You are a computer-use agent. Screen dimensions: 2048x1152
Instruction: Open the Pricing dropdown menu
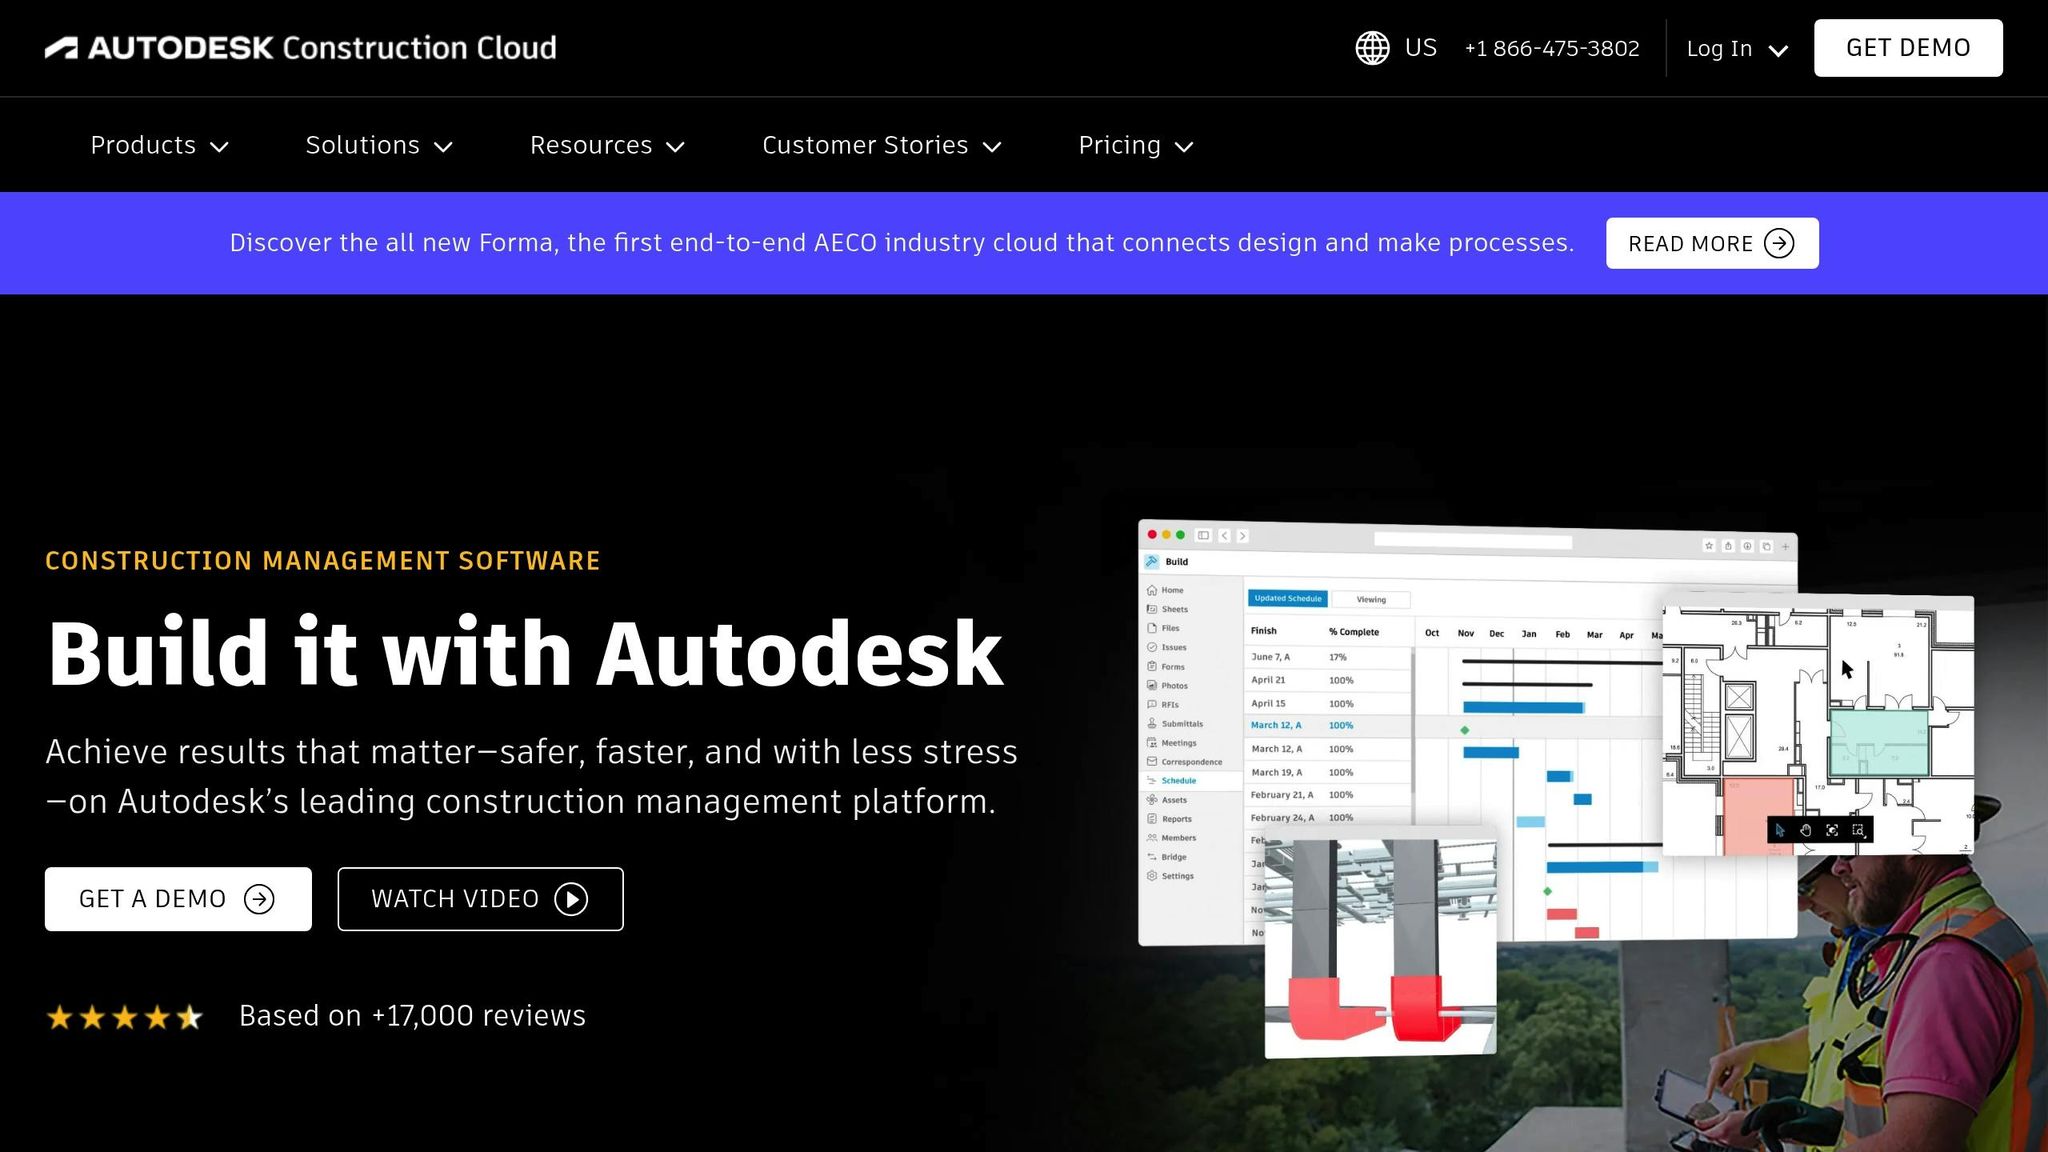[1135, 146]
